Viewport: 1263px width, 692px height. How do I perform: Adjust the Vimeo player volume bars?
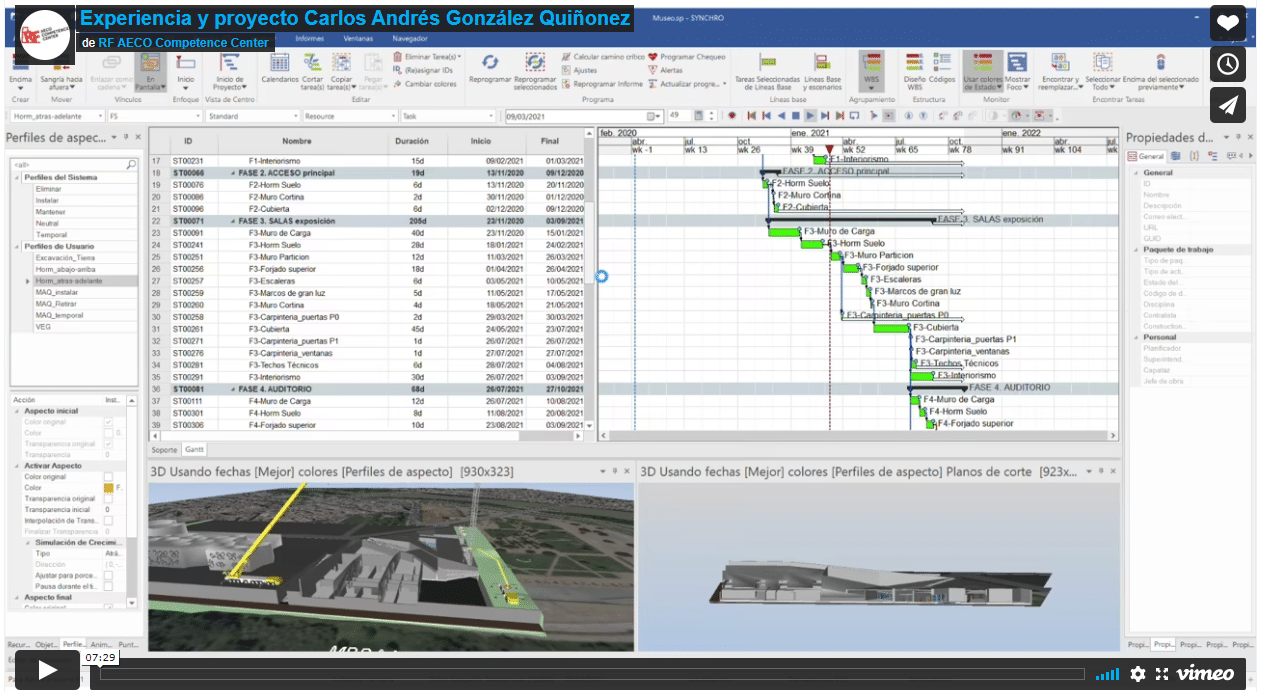click(1106, 674)
